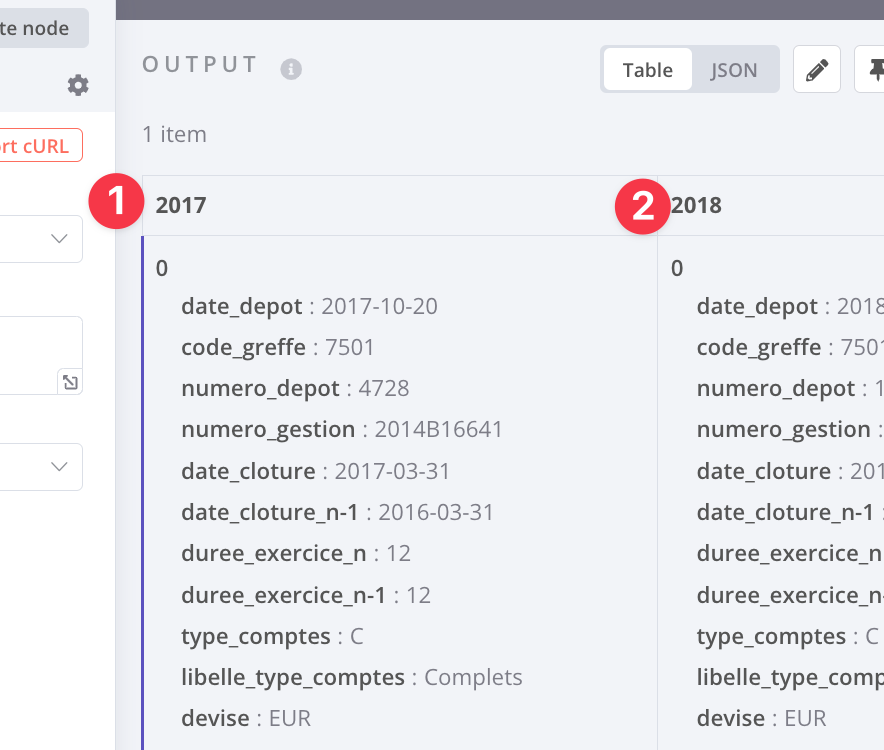This screenshot has height=750, width=884.
Task: Click the red badge 1 on 2017 column
Action: (x=116, y=199)
